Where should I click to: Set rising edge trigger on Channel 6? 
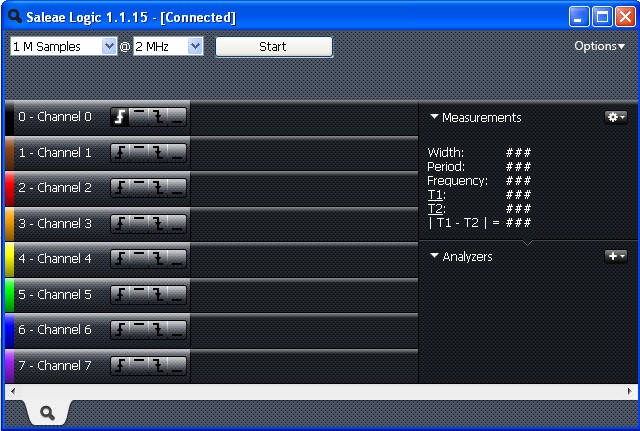click(120, 330)
